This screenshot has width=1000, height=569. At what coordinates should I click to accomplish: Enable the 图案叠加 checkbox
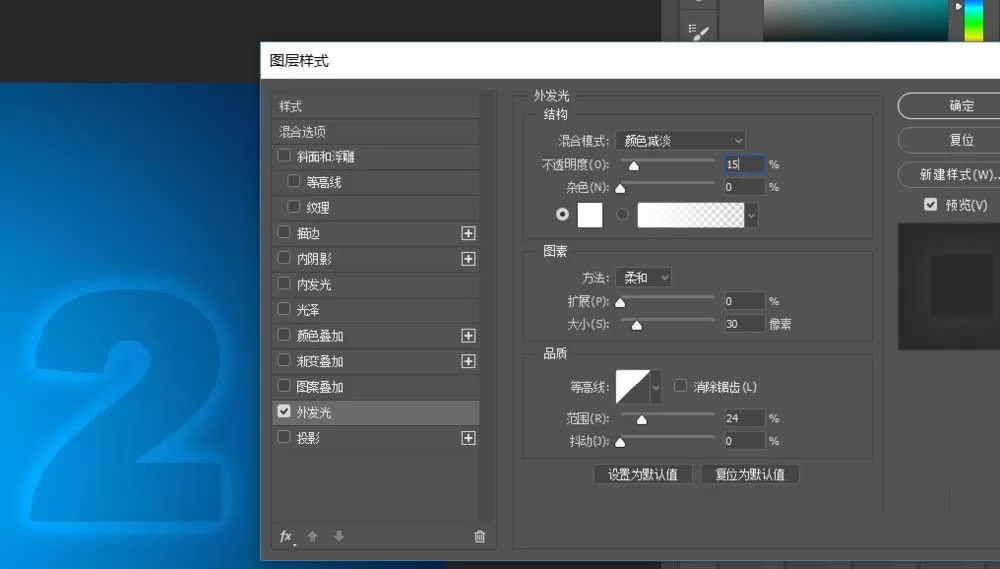[284, 385]
